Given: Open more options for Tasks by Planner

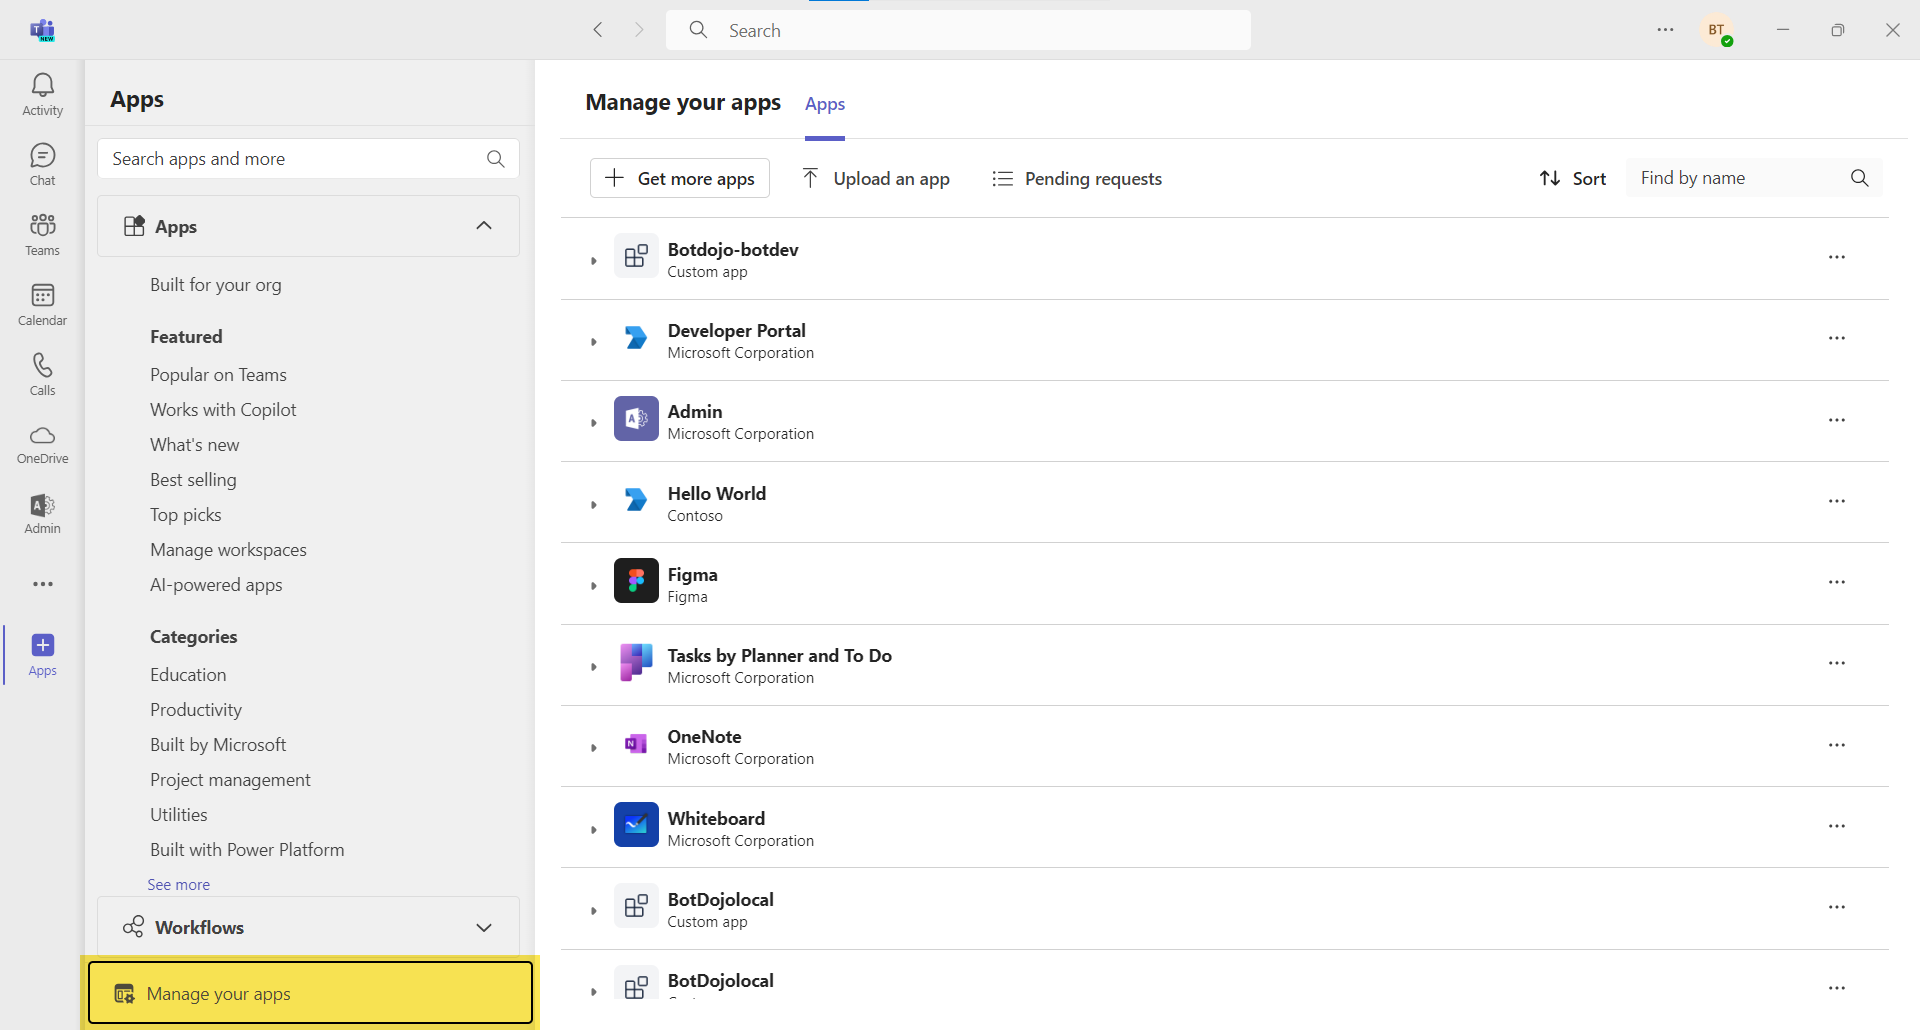Looking at the screenshot, I should tap(1837, 664).
